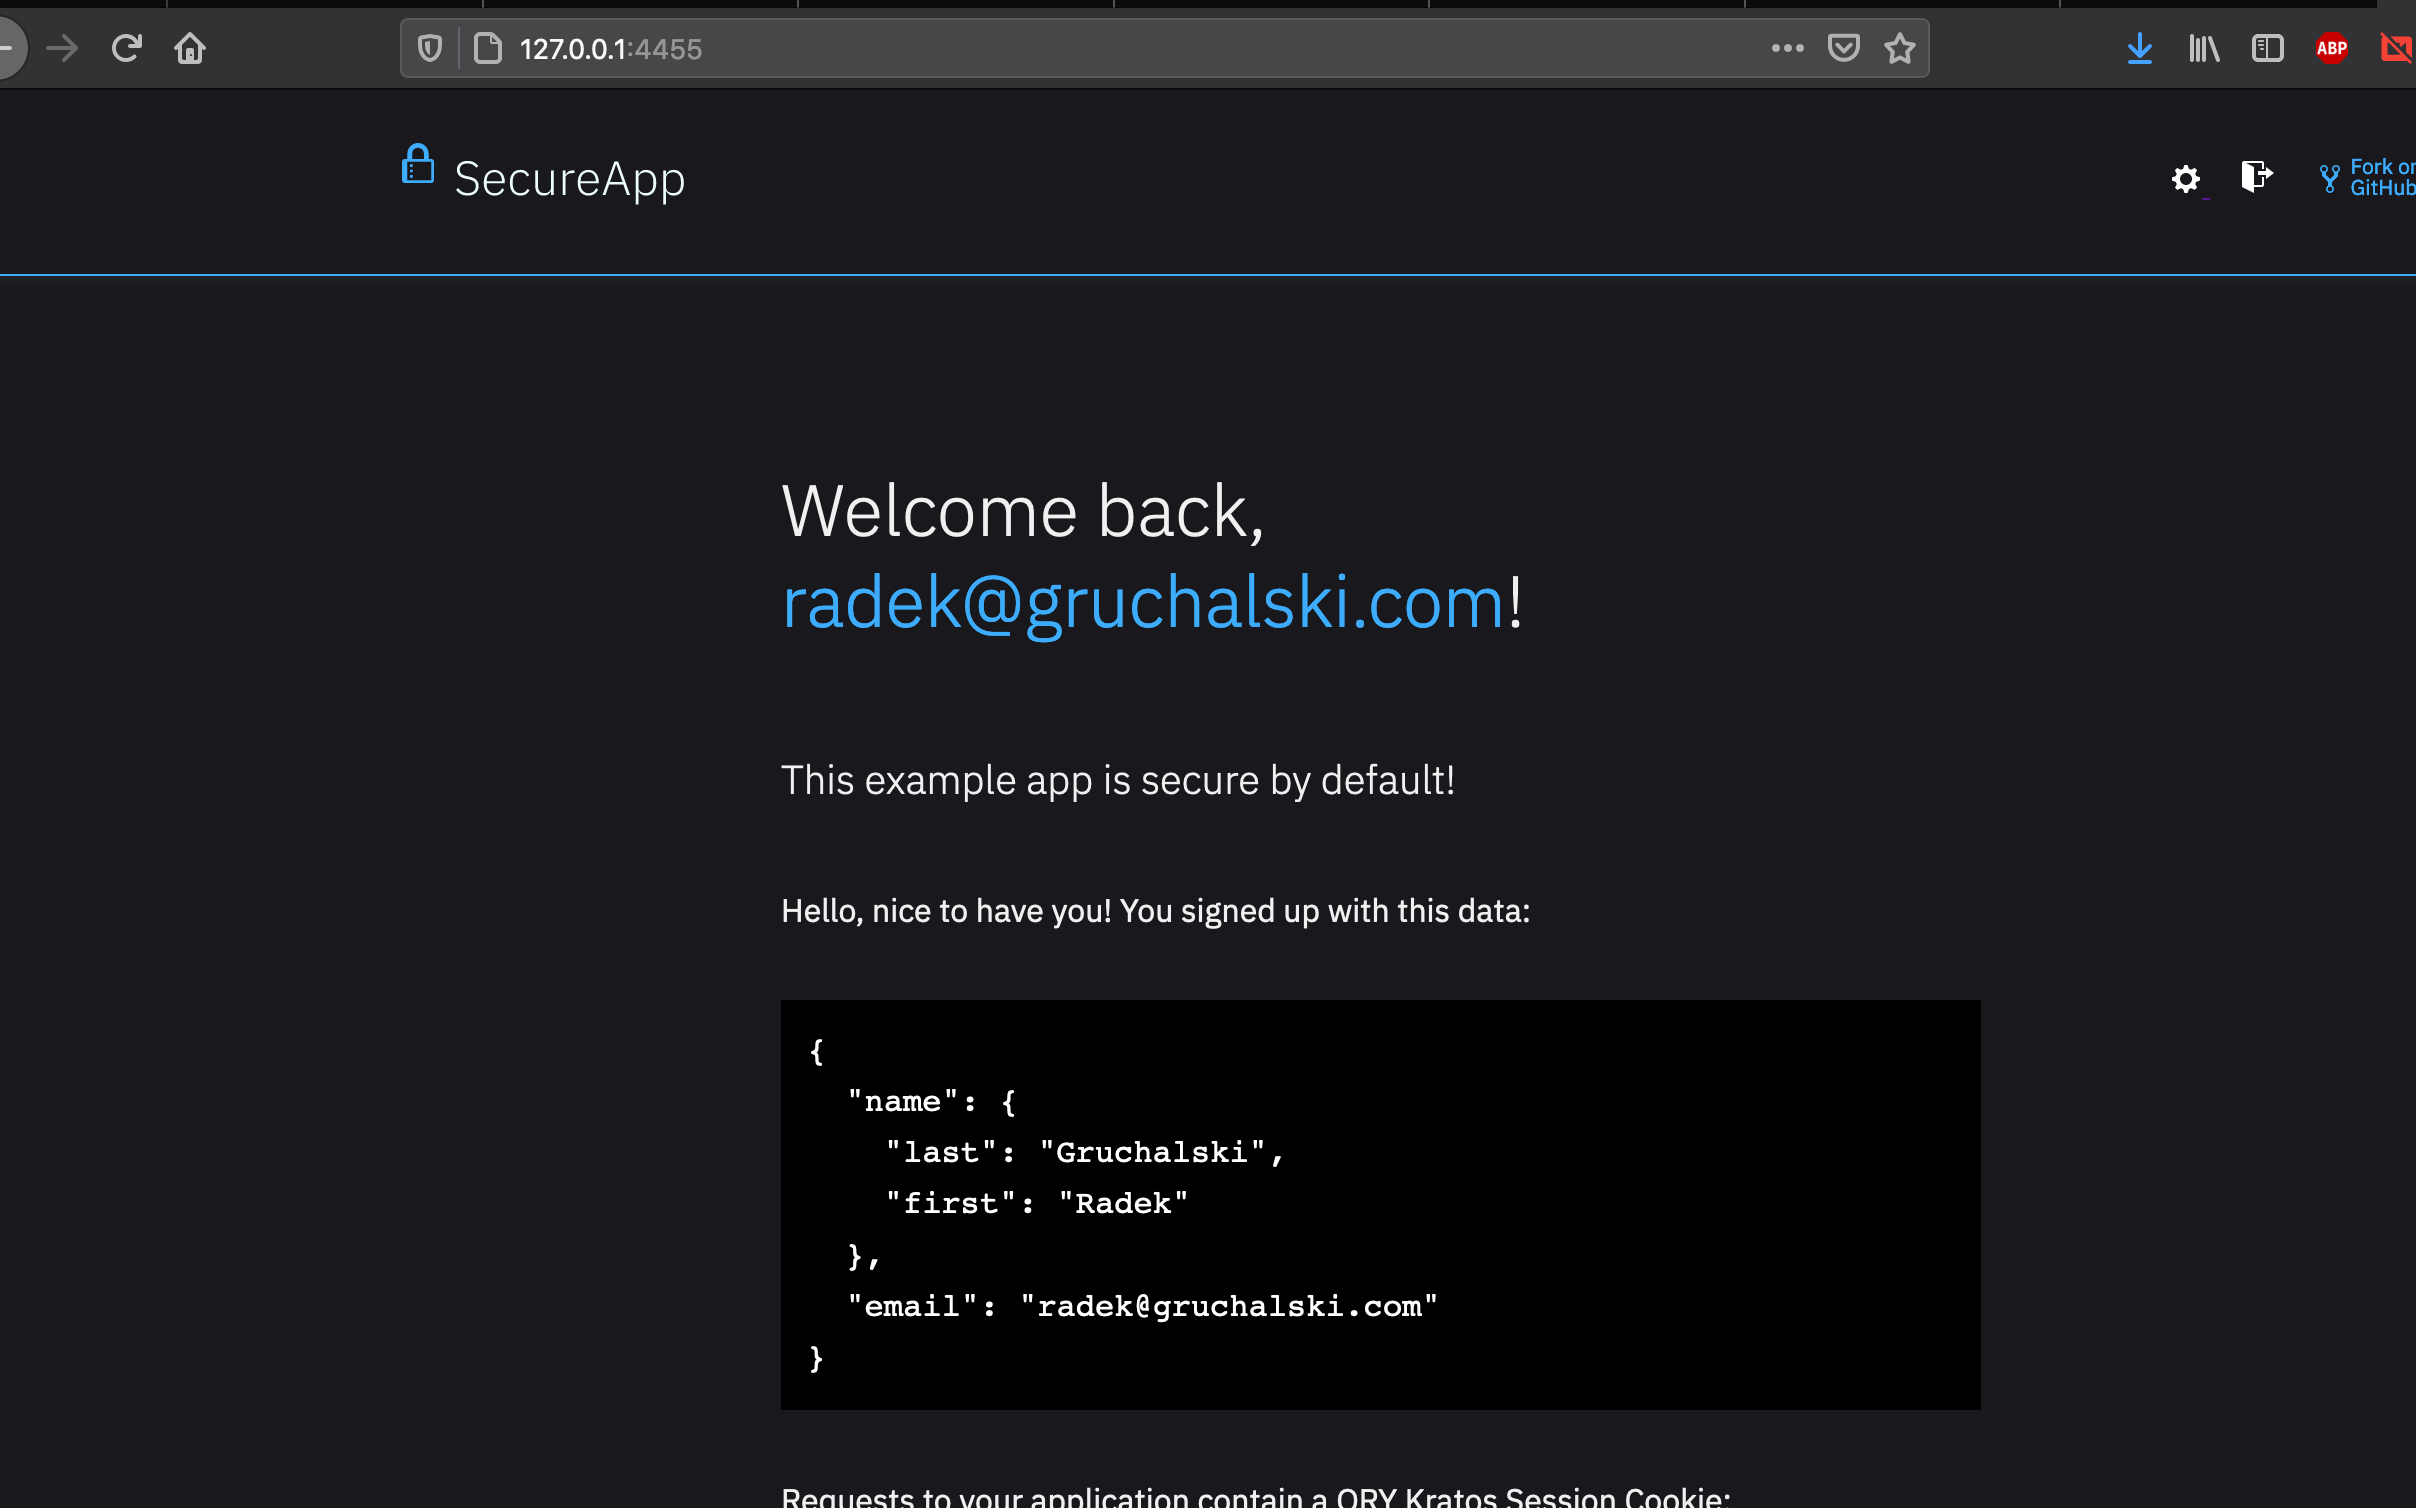Viewport: 2416px width, 1508px height.
Task: Click the red crossed-out extension icon
Action: coord(2395,48)
